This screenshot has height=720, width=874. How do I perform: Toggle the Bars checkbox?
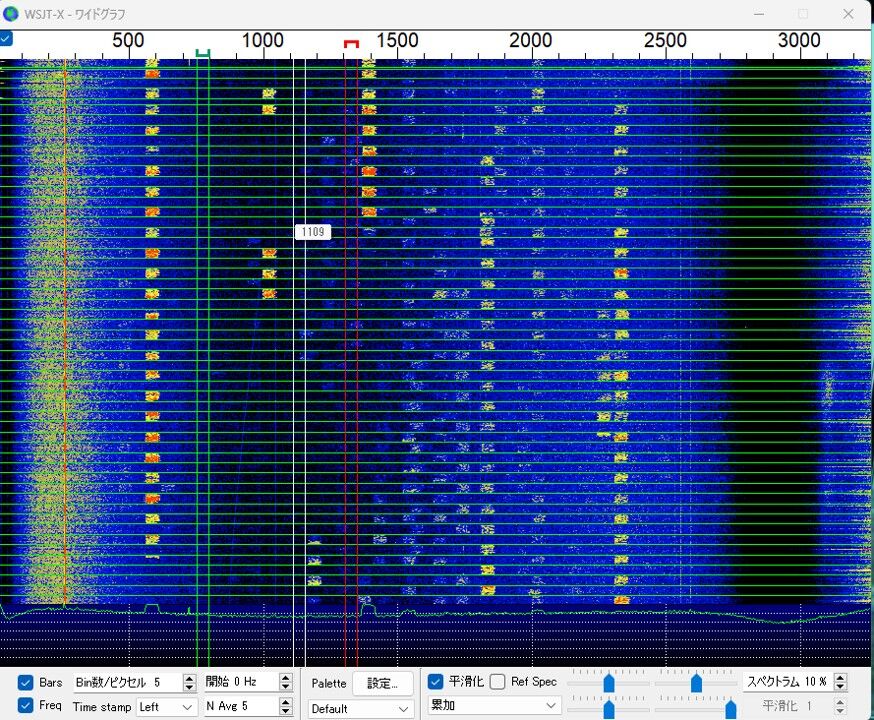tap(25, 682)
